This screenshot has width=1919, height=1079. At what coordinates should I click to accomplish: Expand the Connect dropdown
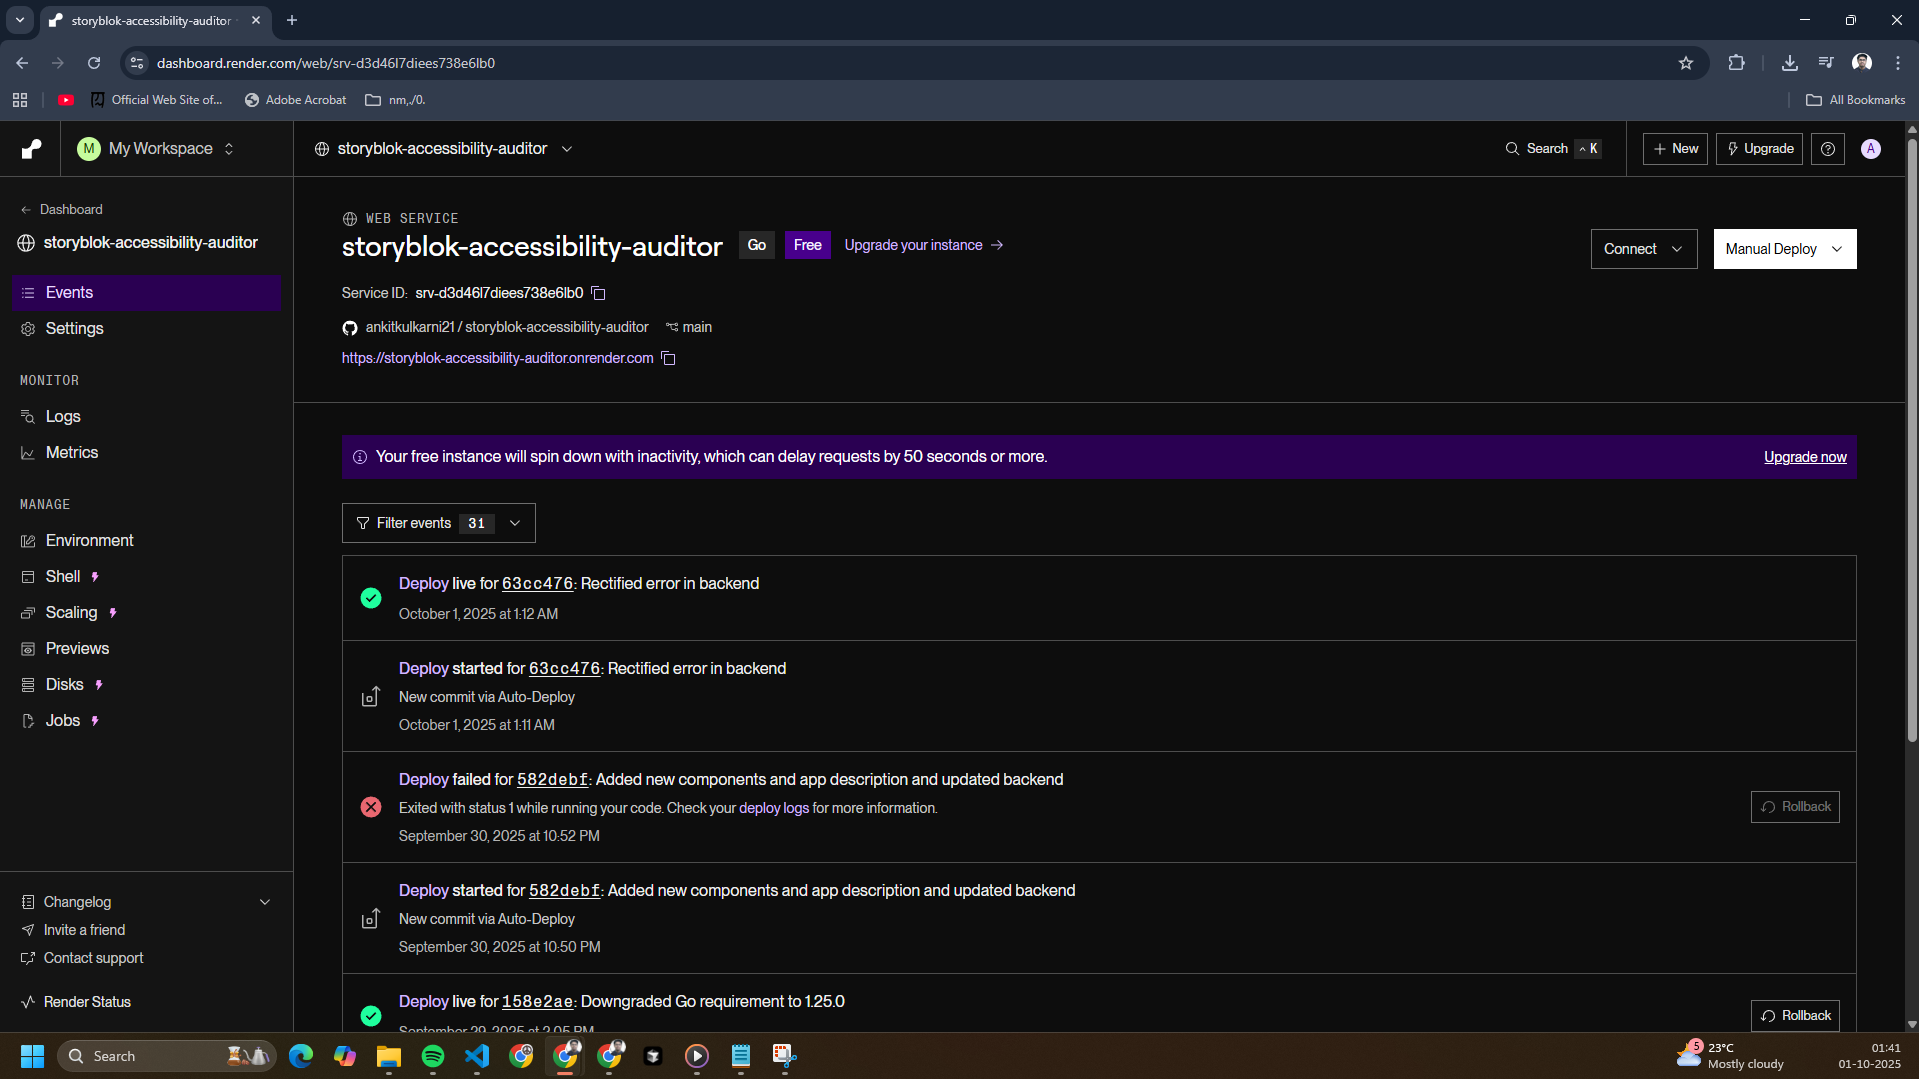coord(1643,249)
